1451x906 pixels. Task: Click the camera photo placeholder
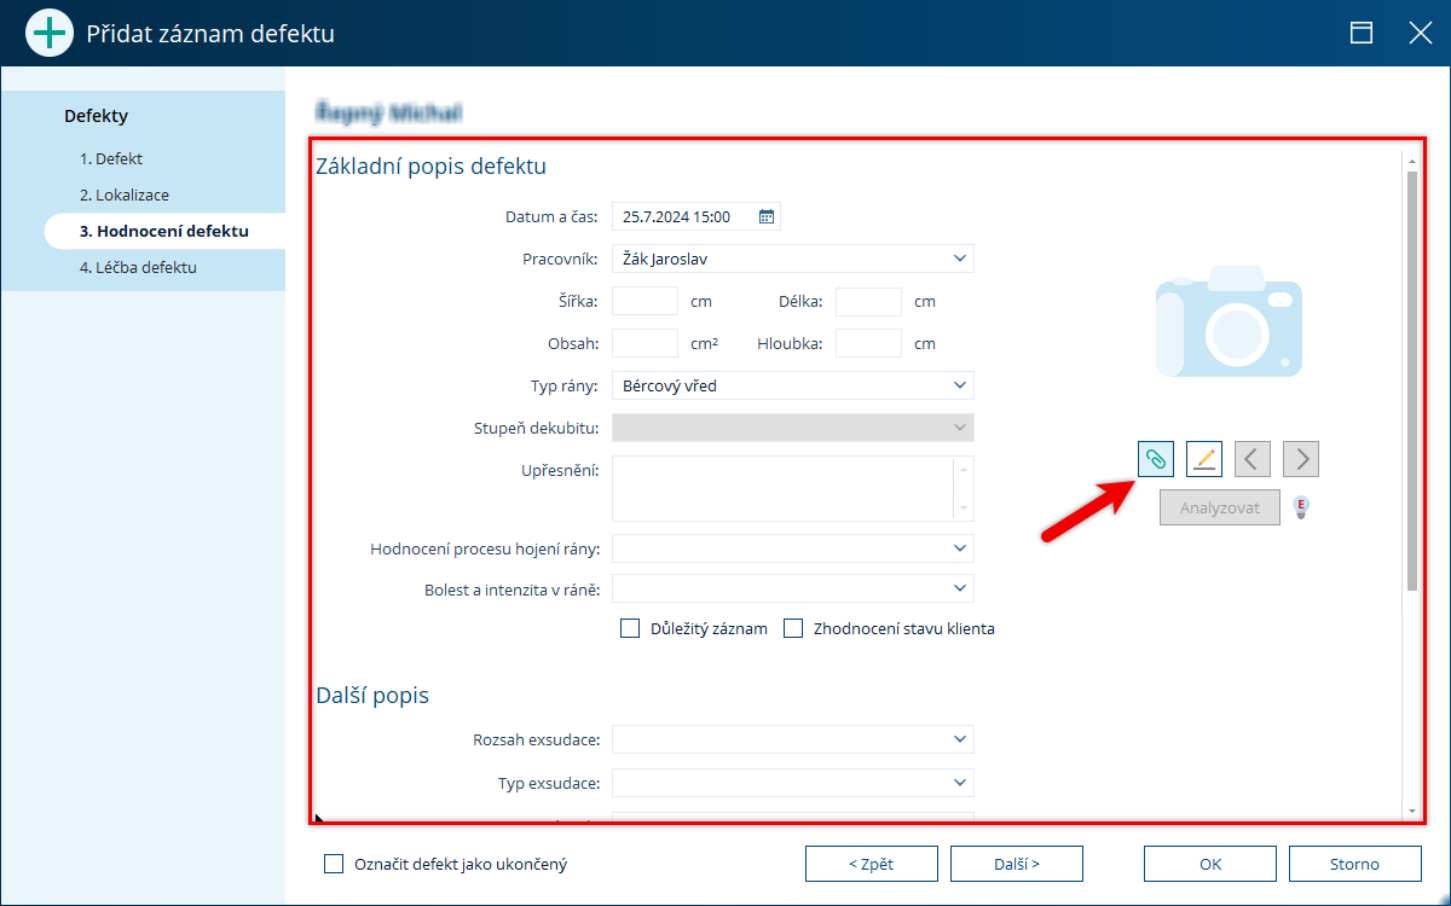point(1229,322)
